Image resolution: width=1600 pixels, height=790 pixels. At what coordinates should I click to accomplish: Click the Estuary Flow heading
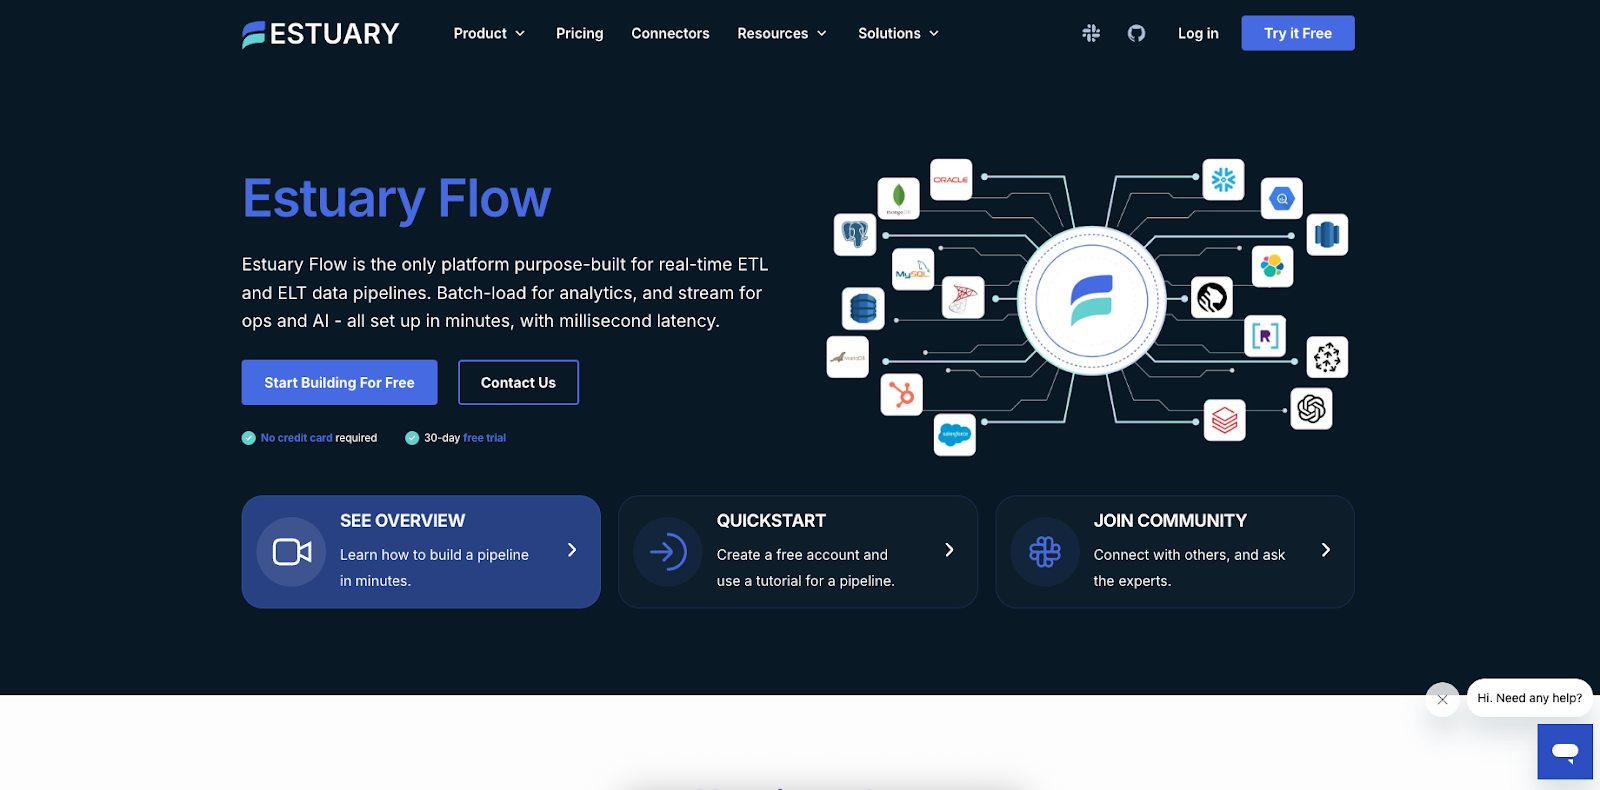[397, 198]
